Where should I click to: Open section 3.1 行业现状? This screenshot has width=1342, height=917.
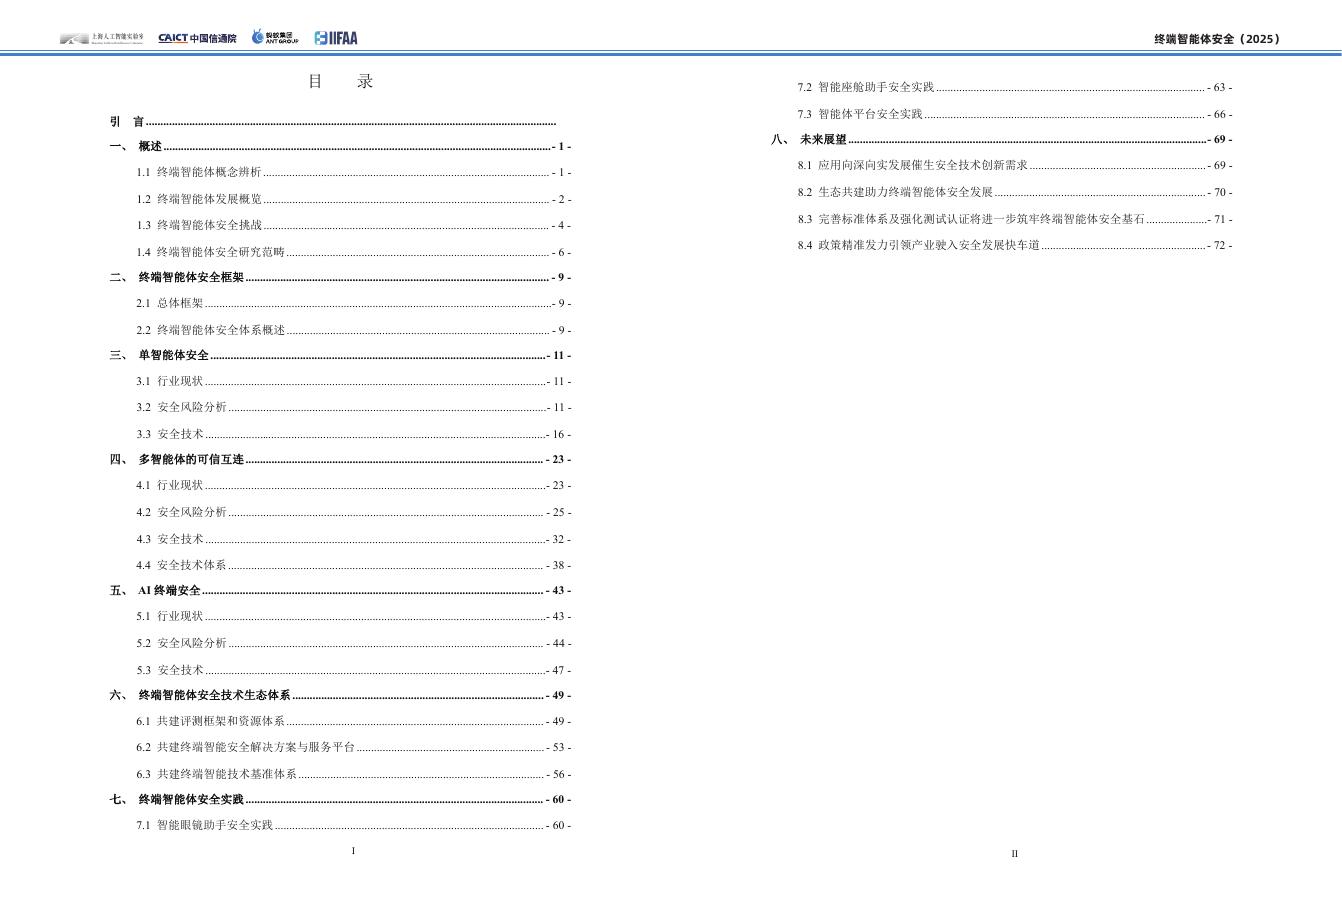(354, 381)
